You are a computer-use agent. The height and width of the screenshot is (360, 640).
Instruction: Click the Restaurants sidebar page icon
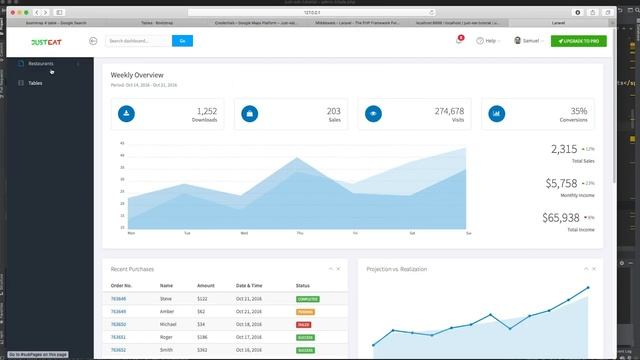(x=21, y=64)
